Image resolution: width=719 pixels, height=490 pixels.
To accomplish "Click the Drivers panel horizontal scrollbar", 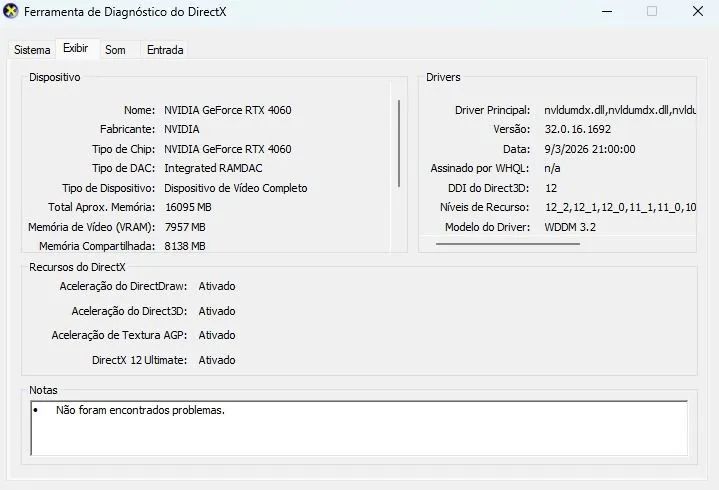I will tap(508, 244).
